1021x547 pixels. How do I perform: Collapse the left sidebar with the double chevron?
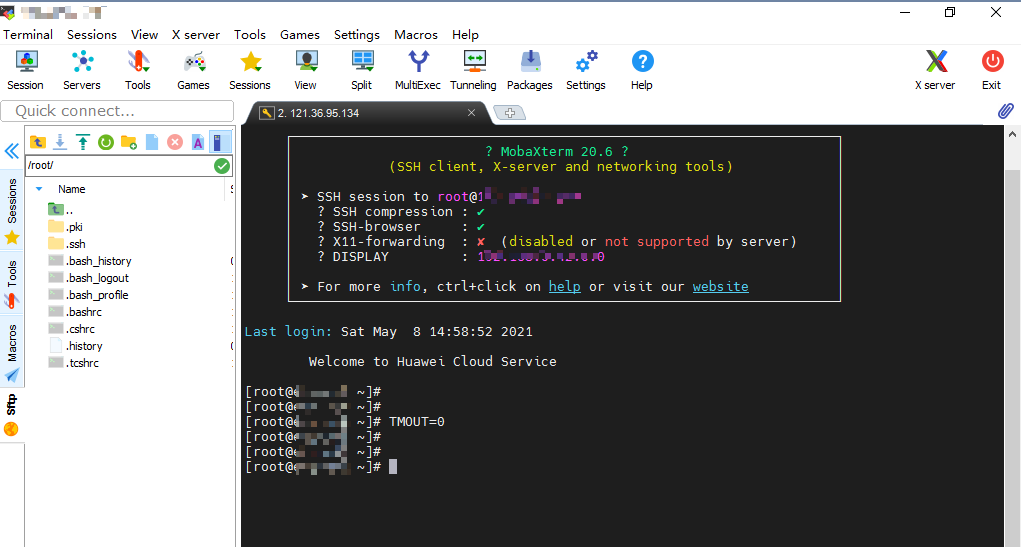(11, 151)
